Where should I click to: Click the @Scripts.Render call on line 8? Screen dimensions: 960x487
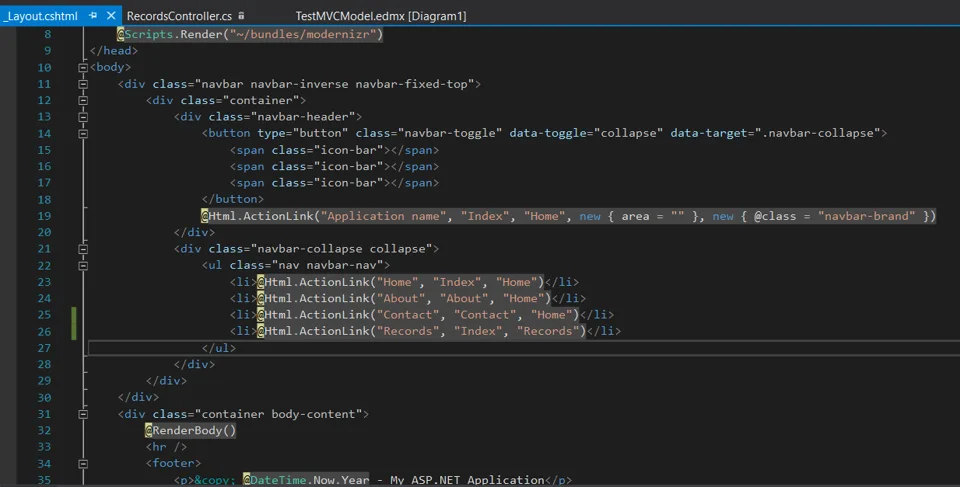(x=250, y=34)
